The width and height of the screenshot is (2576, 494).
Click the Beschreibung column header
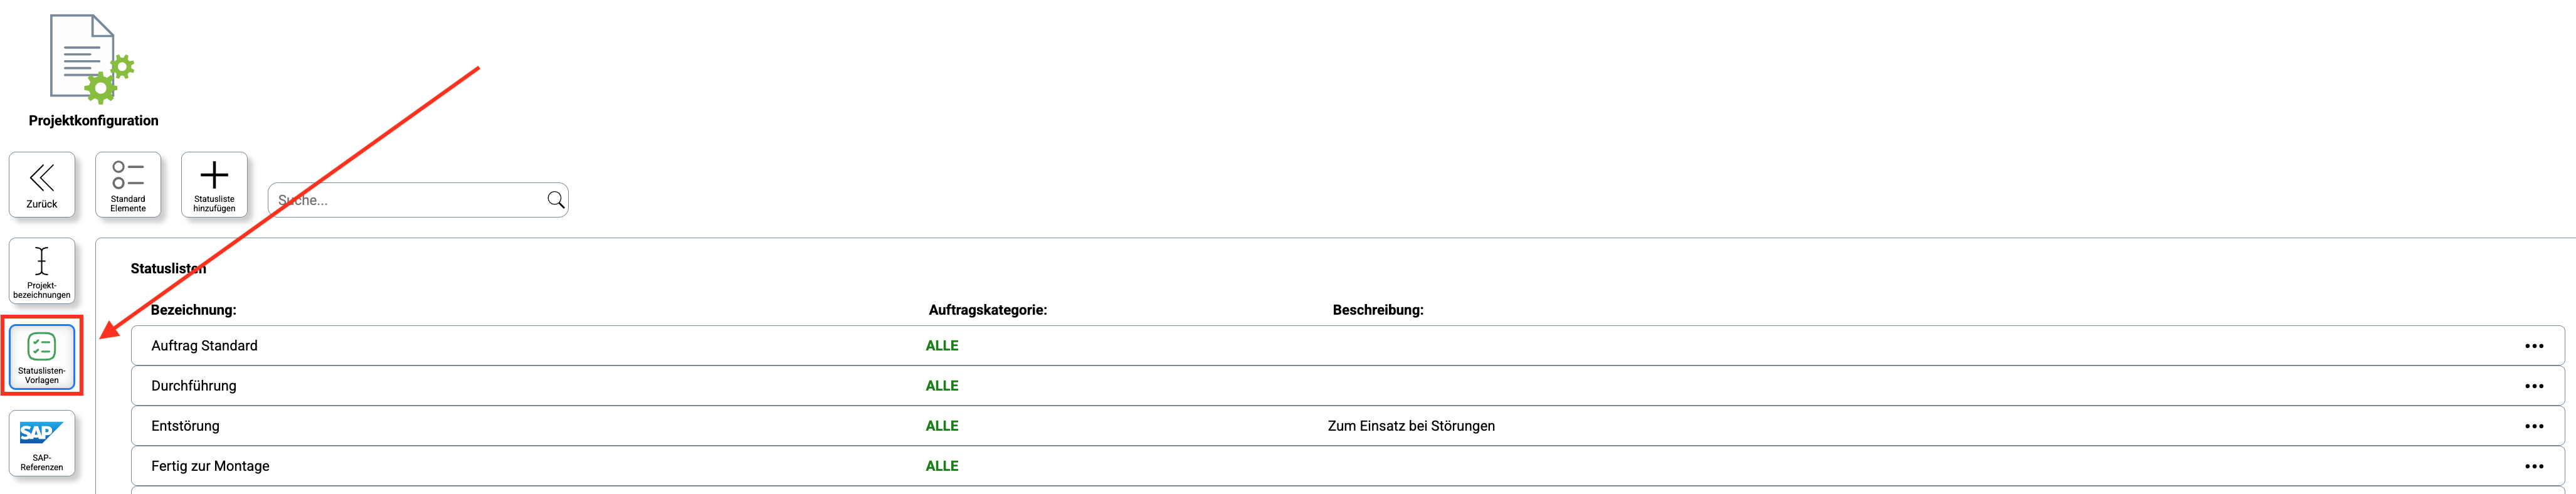[1377, 310]
